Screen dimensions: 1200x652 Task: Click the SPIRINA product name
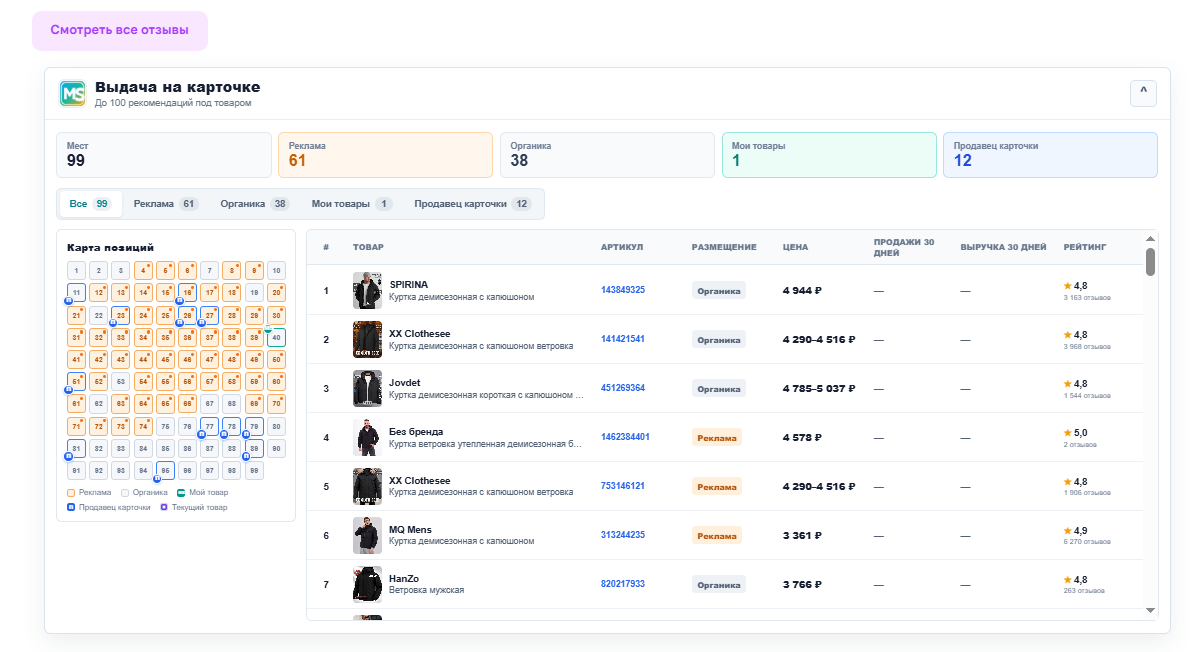coord(408,285)
